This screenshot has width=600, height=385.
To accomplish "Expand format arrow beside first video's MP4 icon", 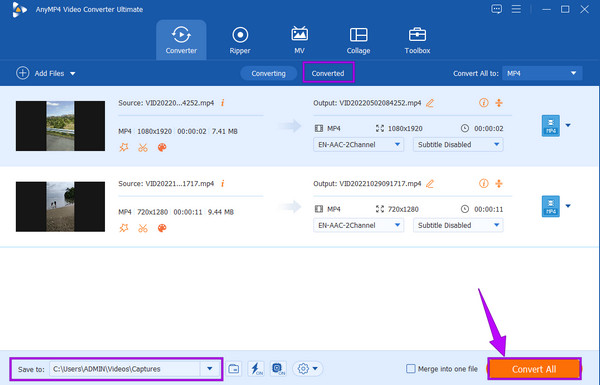I will (x=568, y=125).
